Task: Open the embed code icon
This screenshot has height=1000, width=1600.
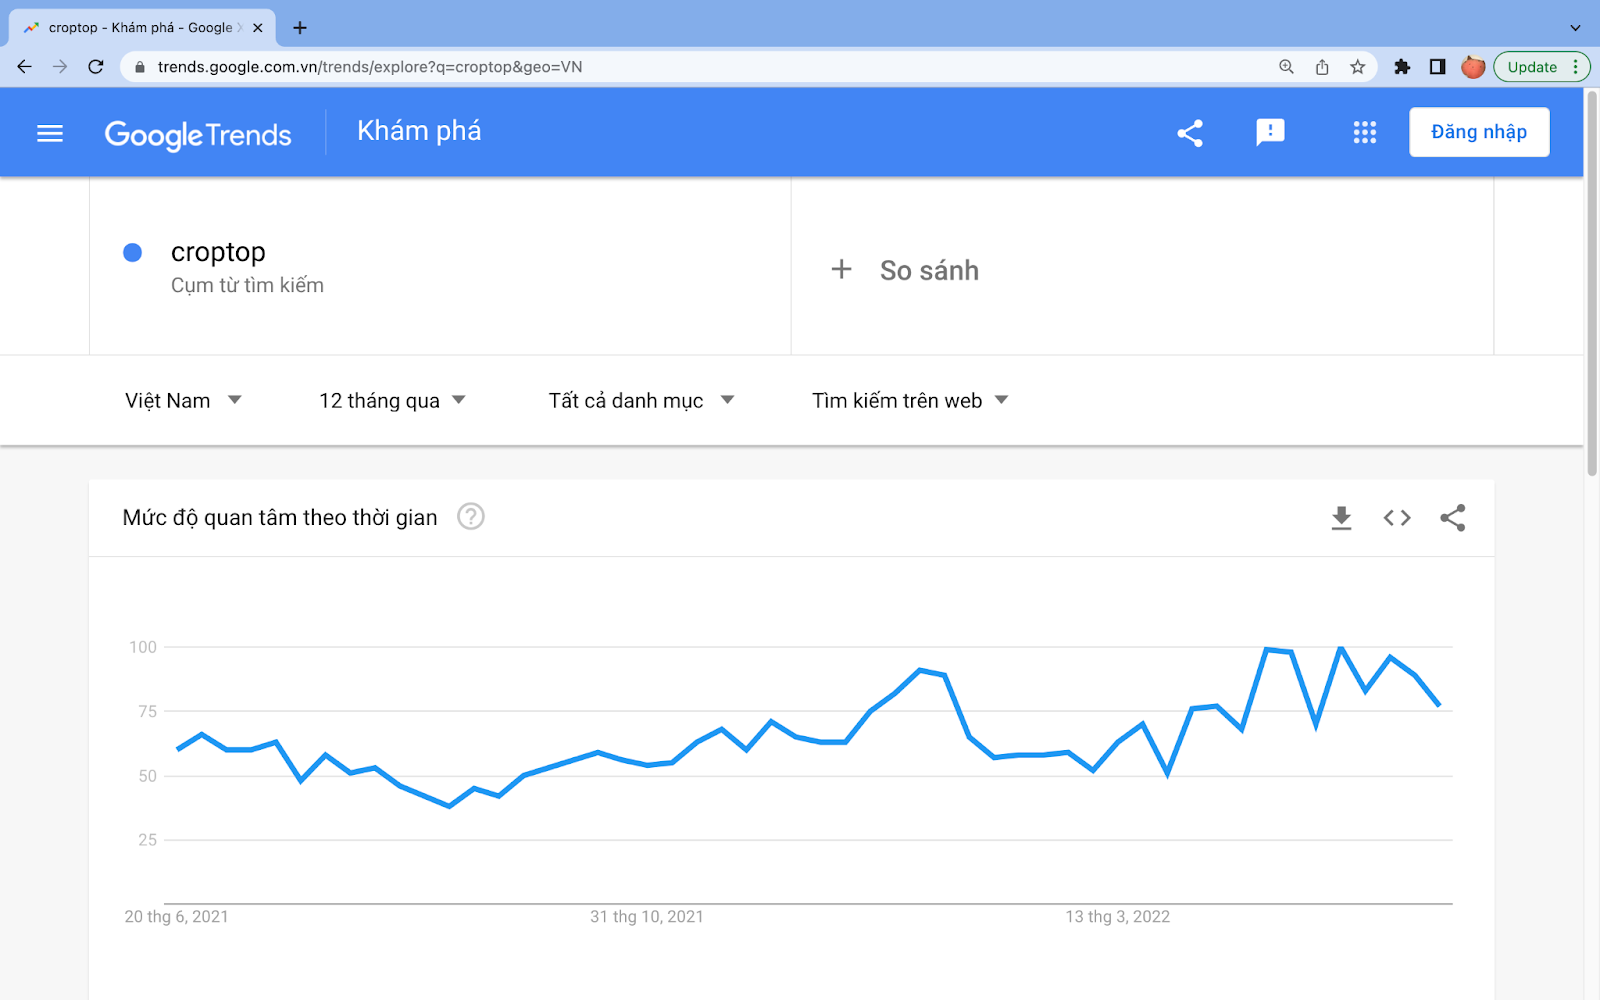Action: 1397,518
